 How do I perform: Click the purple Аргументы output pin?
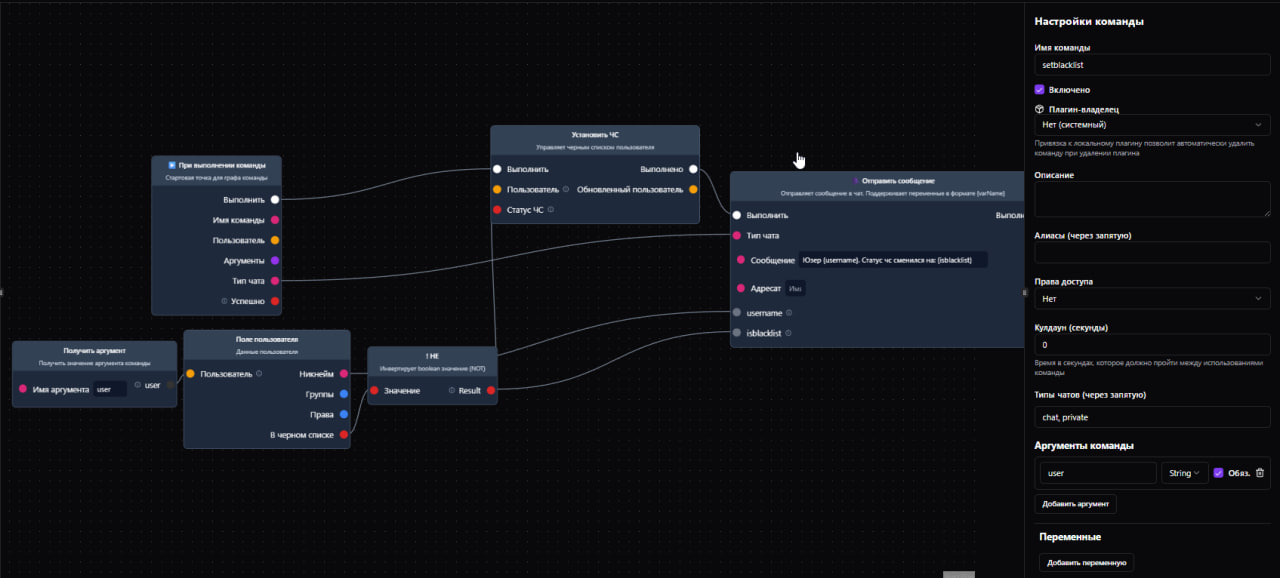(x=275, y=261)
